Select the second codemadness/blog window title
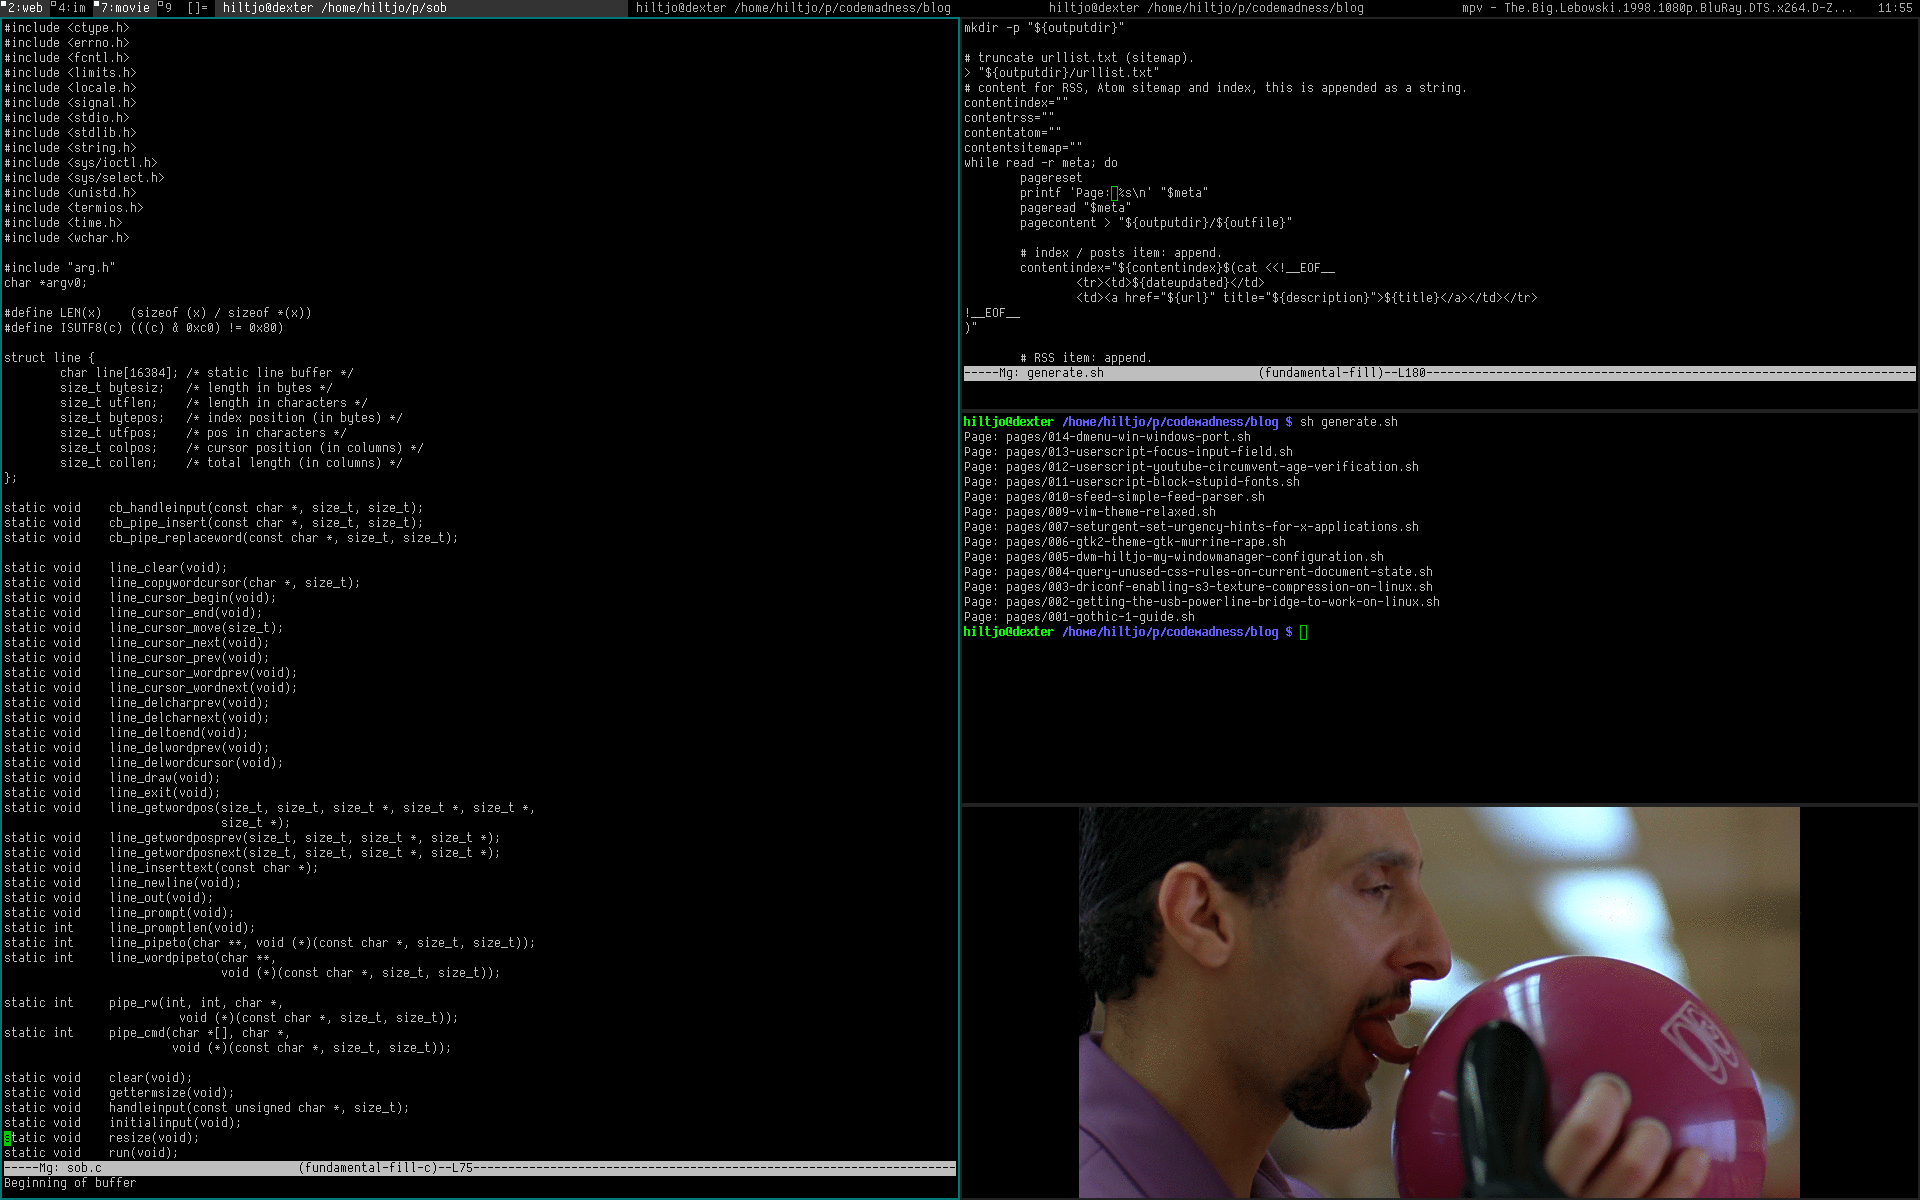1920x1200 pixels. [1206, 8]
